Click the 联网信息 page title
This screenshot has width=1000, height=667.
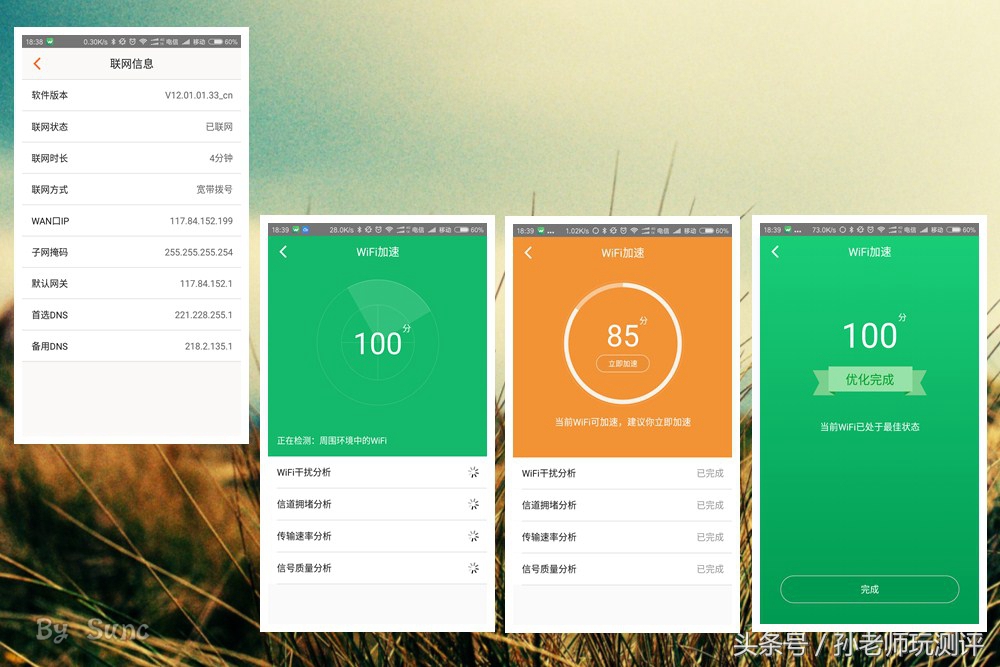pyautogui.click(x=131, y=64)
